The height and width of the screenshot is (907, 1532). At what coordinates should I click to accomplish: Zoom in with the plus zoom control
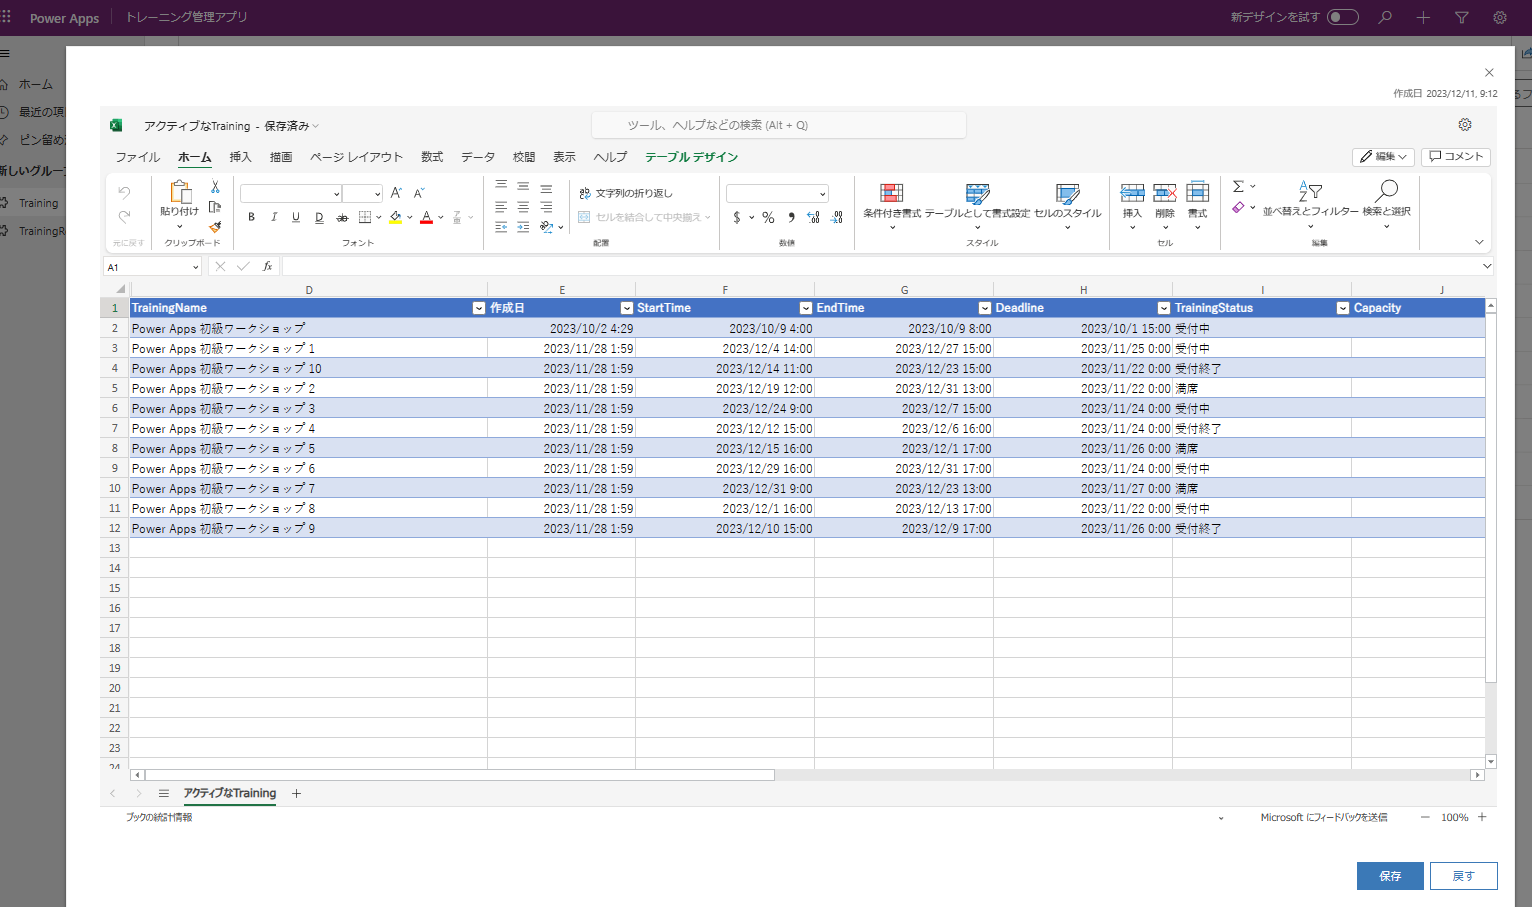[1482, 817]
